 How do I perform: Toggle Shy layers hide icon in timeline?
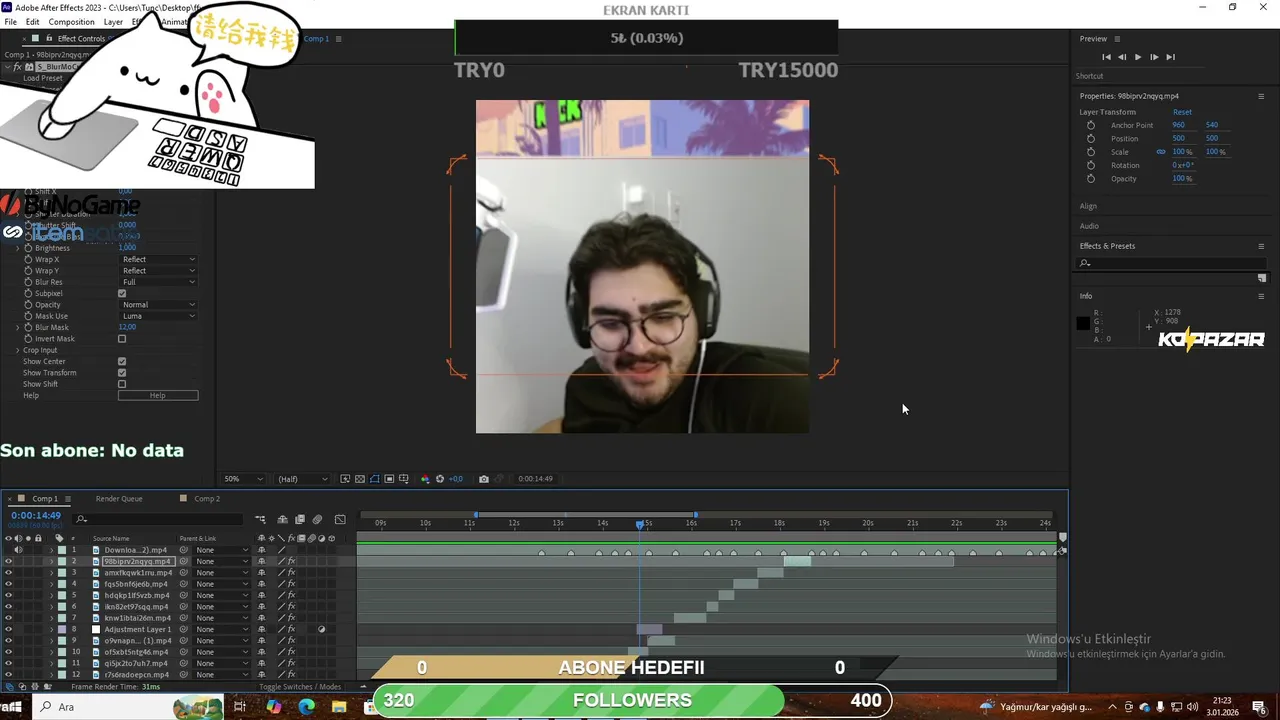point(282,519)
